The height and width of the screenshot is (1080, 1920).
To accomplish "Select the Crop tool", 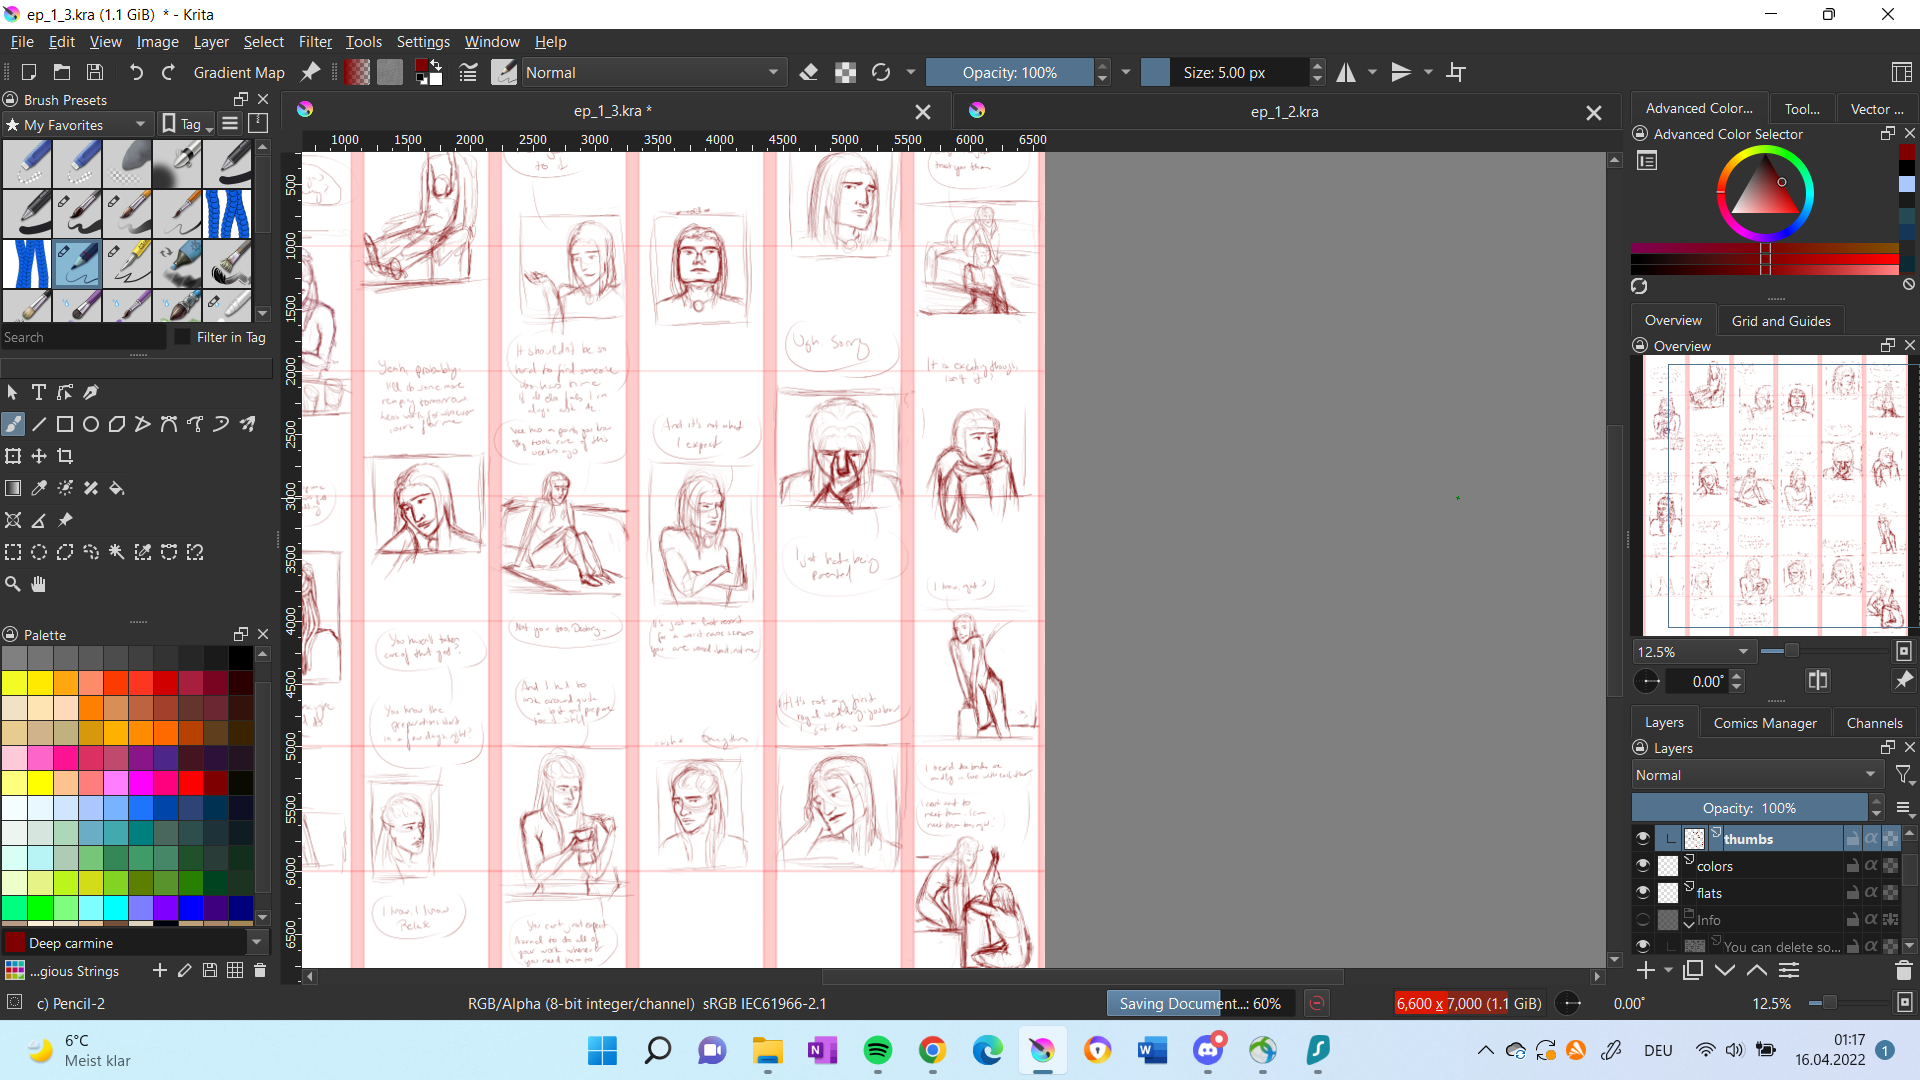I will [x=65, y=456].
